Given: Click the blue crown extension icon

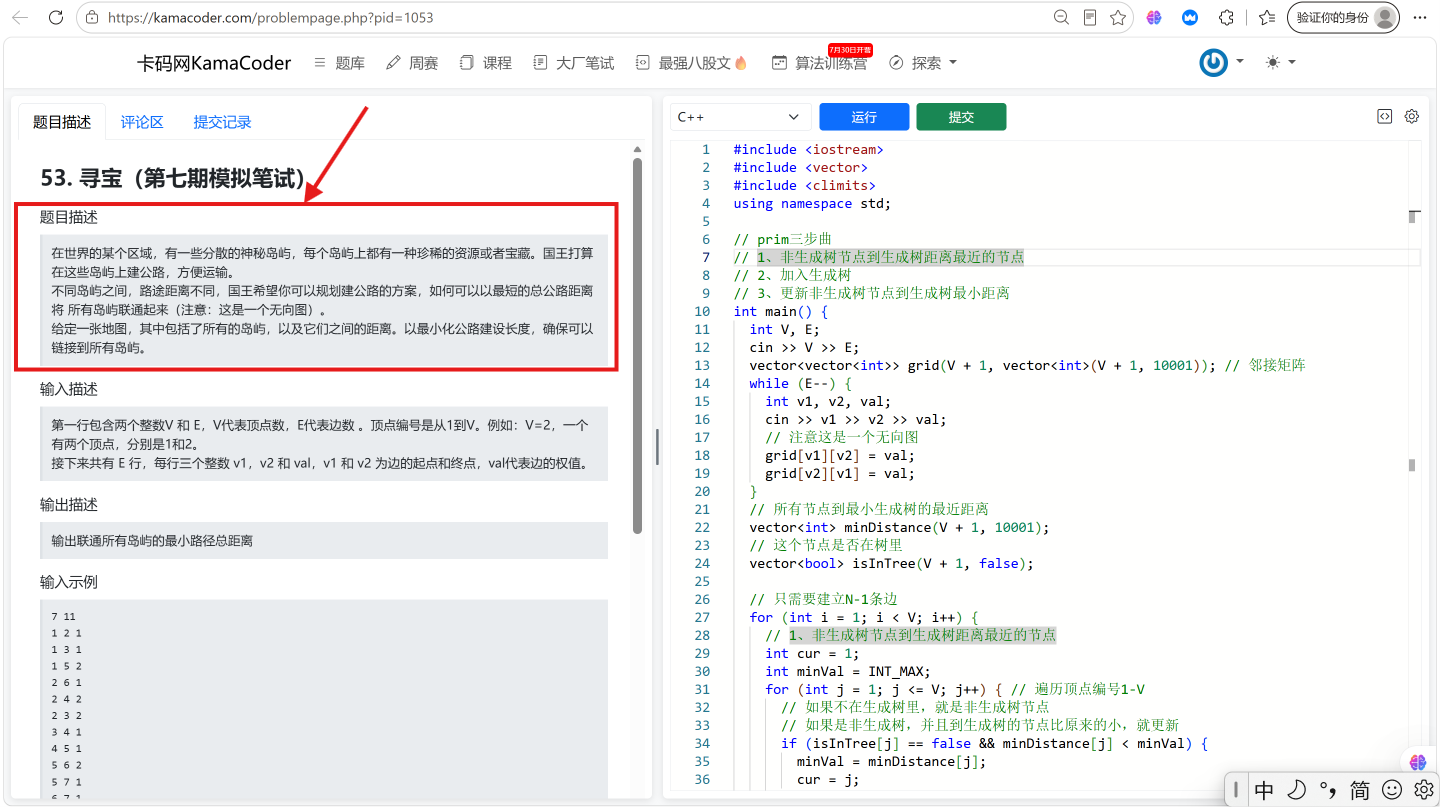Looking at the screenshot, I should tap(1190, 17).
